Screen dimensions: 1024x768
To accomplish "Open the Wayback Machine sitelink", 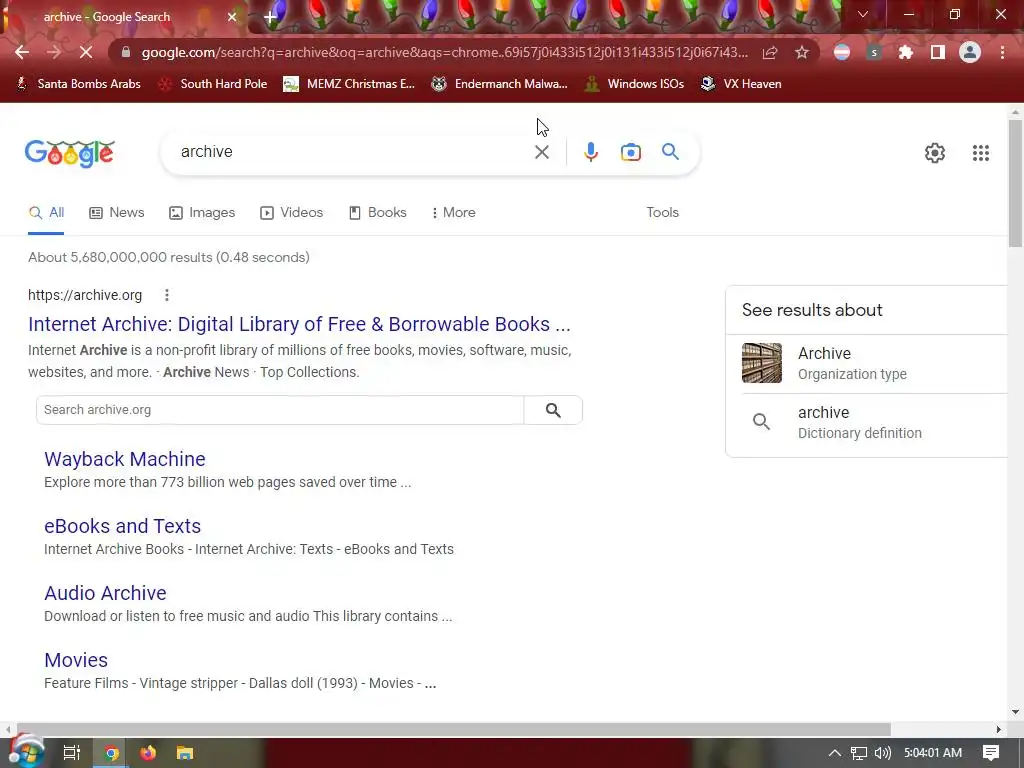I will point(125,459).
